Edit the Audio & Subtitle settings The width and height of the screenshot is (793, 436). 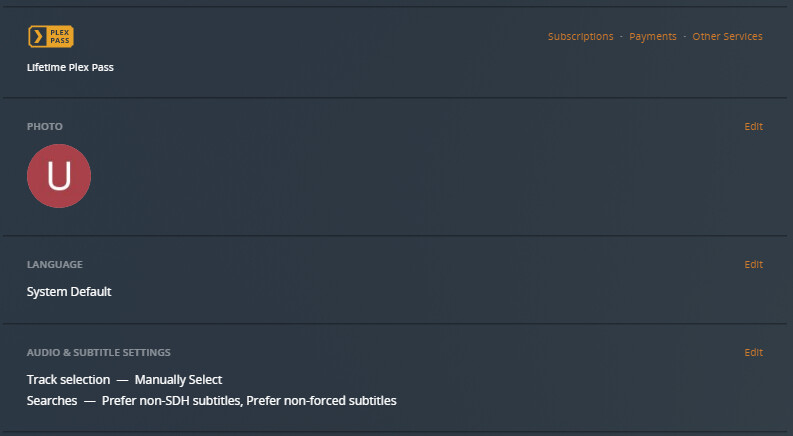[x=753, y=353]
